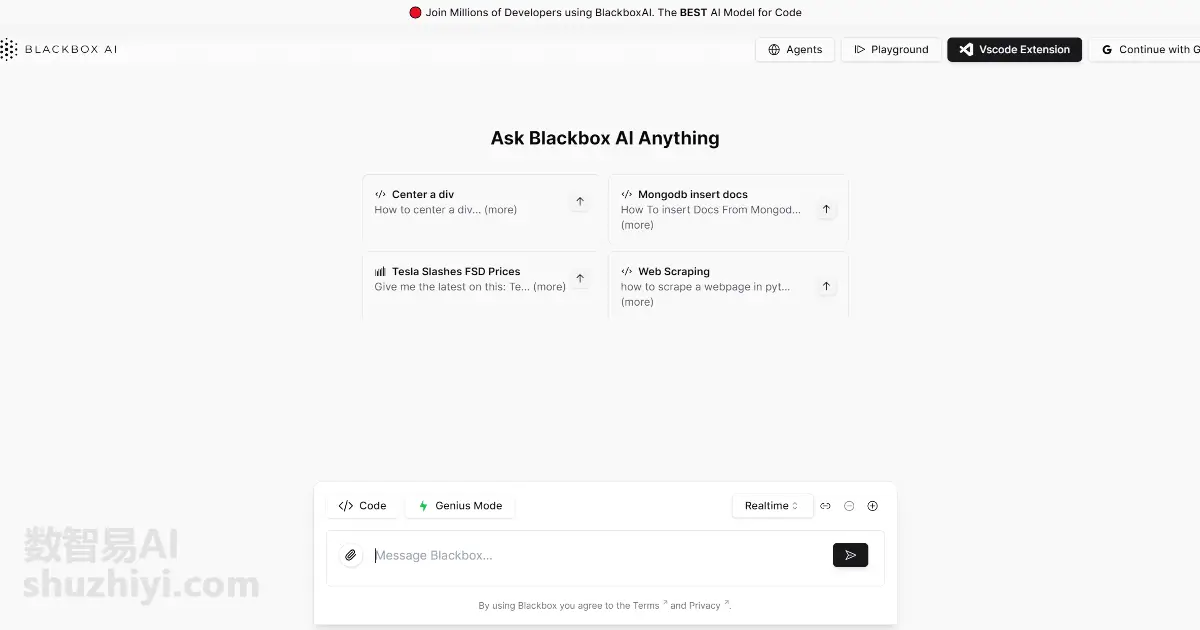Send the message with the arrow button
Screen dimensions: 1200x630
click(x=850, y=555)
